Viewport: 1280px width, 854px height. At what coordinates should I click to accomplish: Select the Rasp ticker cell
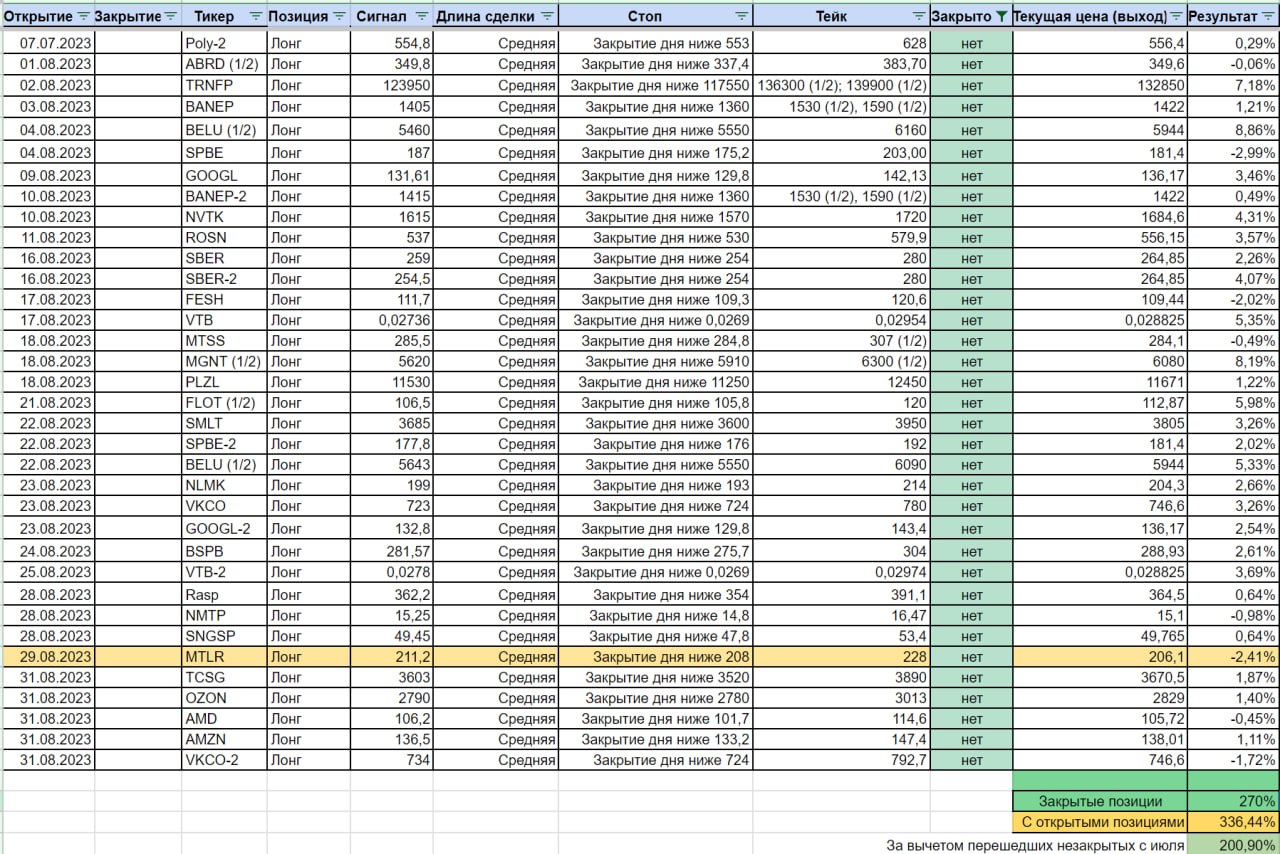[223, 594]
